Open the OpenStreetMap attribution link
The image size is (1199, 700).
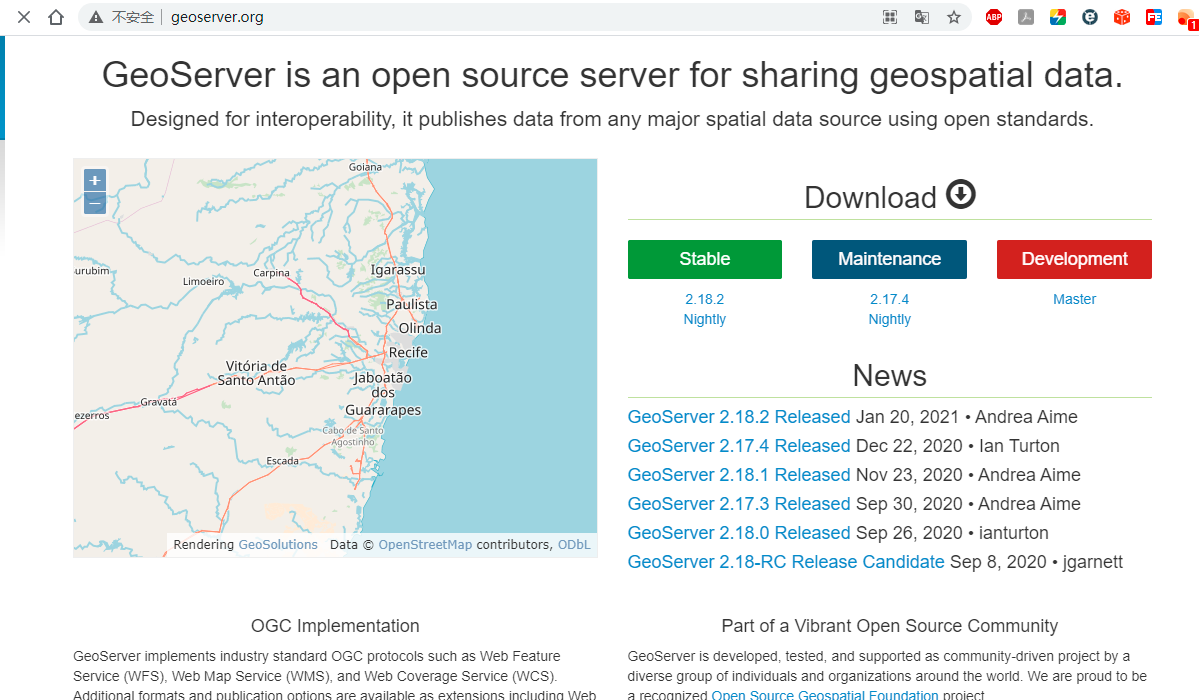[425, 545]
